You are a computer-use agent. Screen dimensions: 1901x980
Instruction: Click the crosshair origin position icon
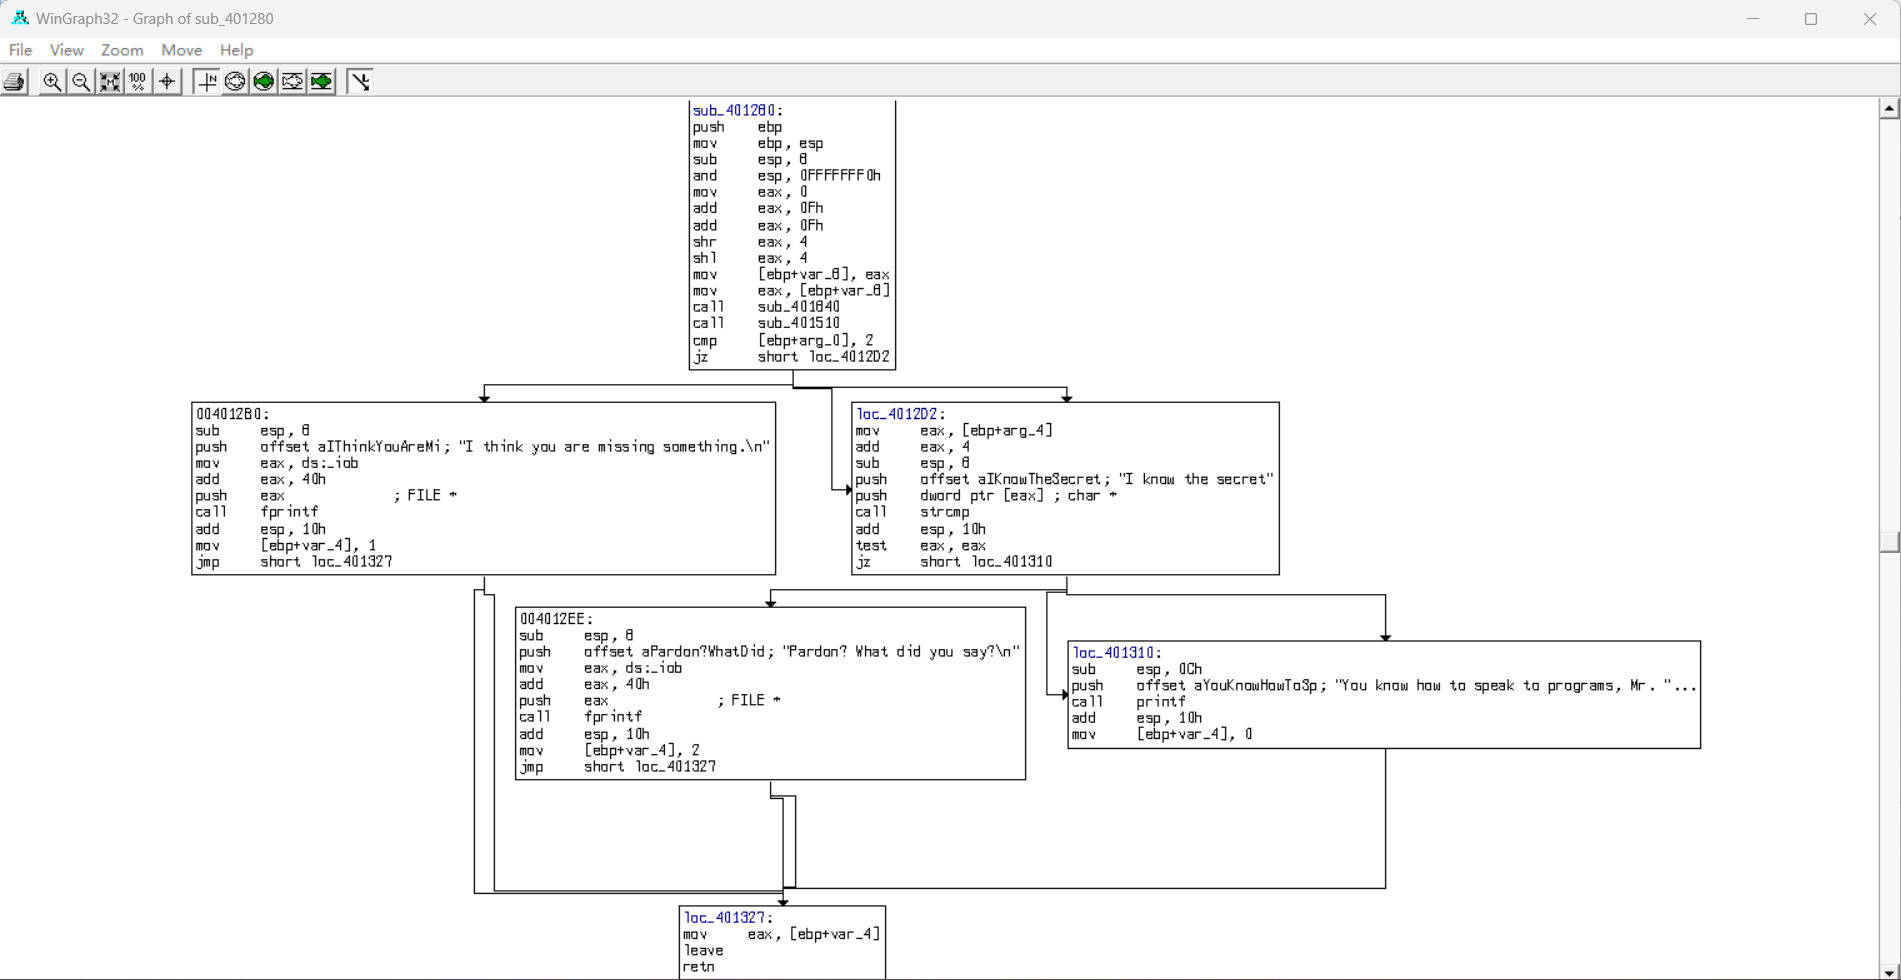(x=167, y=82)
